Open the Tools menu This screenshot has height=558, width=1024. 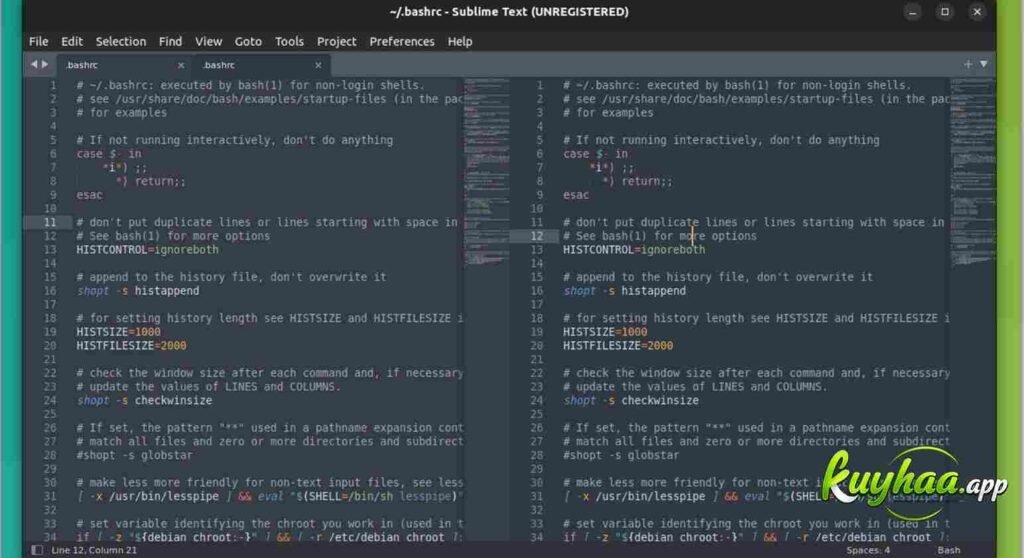(x=289, y=41)
